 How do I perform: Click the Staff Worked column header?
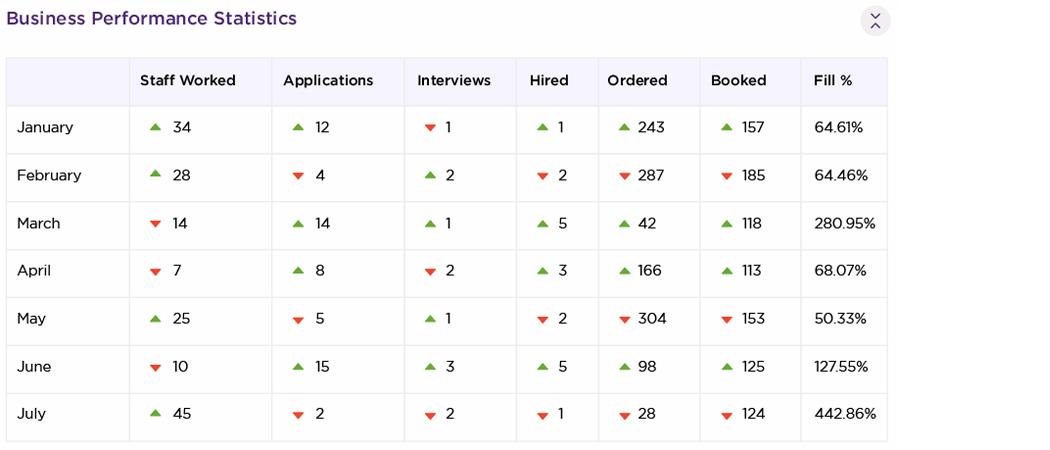tap(188, 80)
